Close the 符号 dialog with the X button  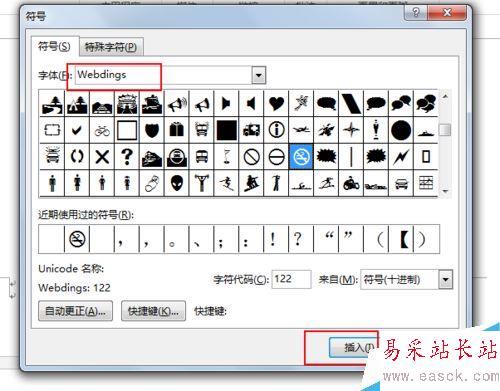(x=447, y=13)
